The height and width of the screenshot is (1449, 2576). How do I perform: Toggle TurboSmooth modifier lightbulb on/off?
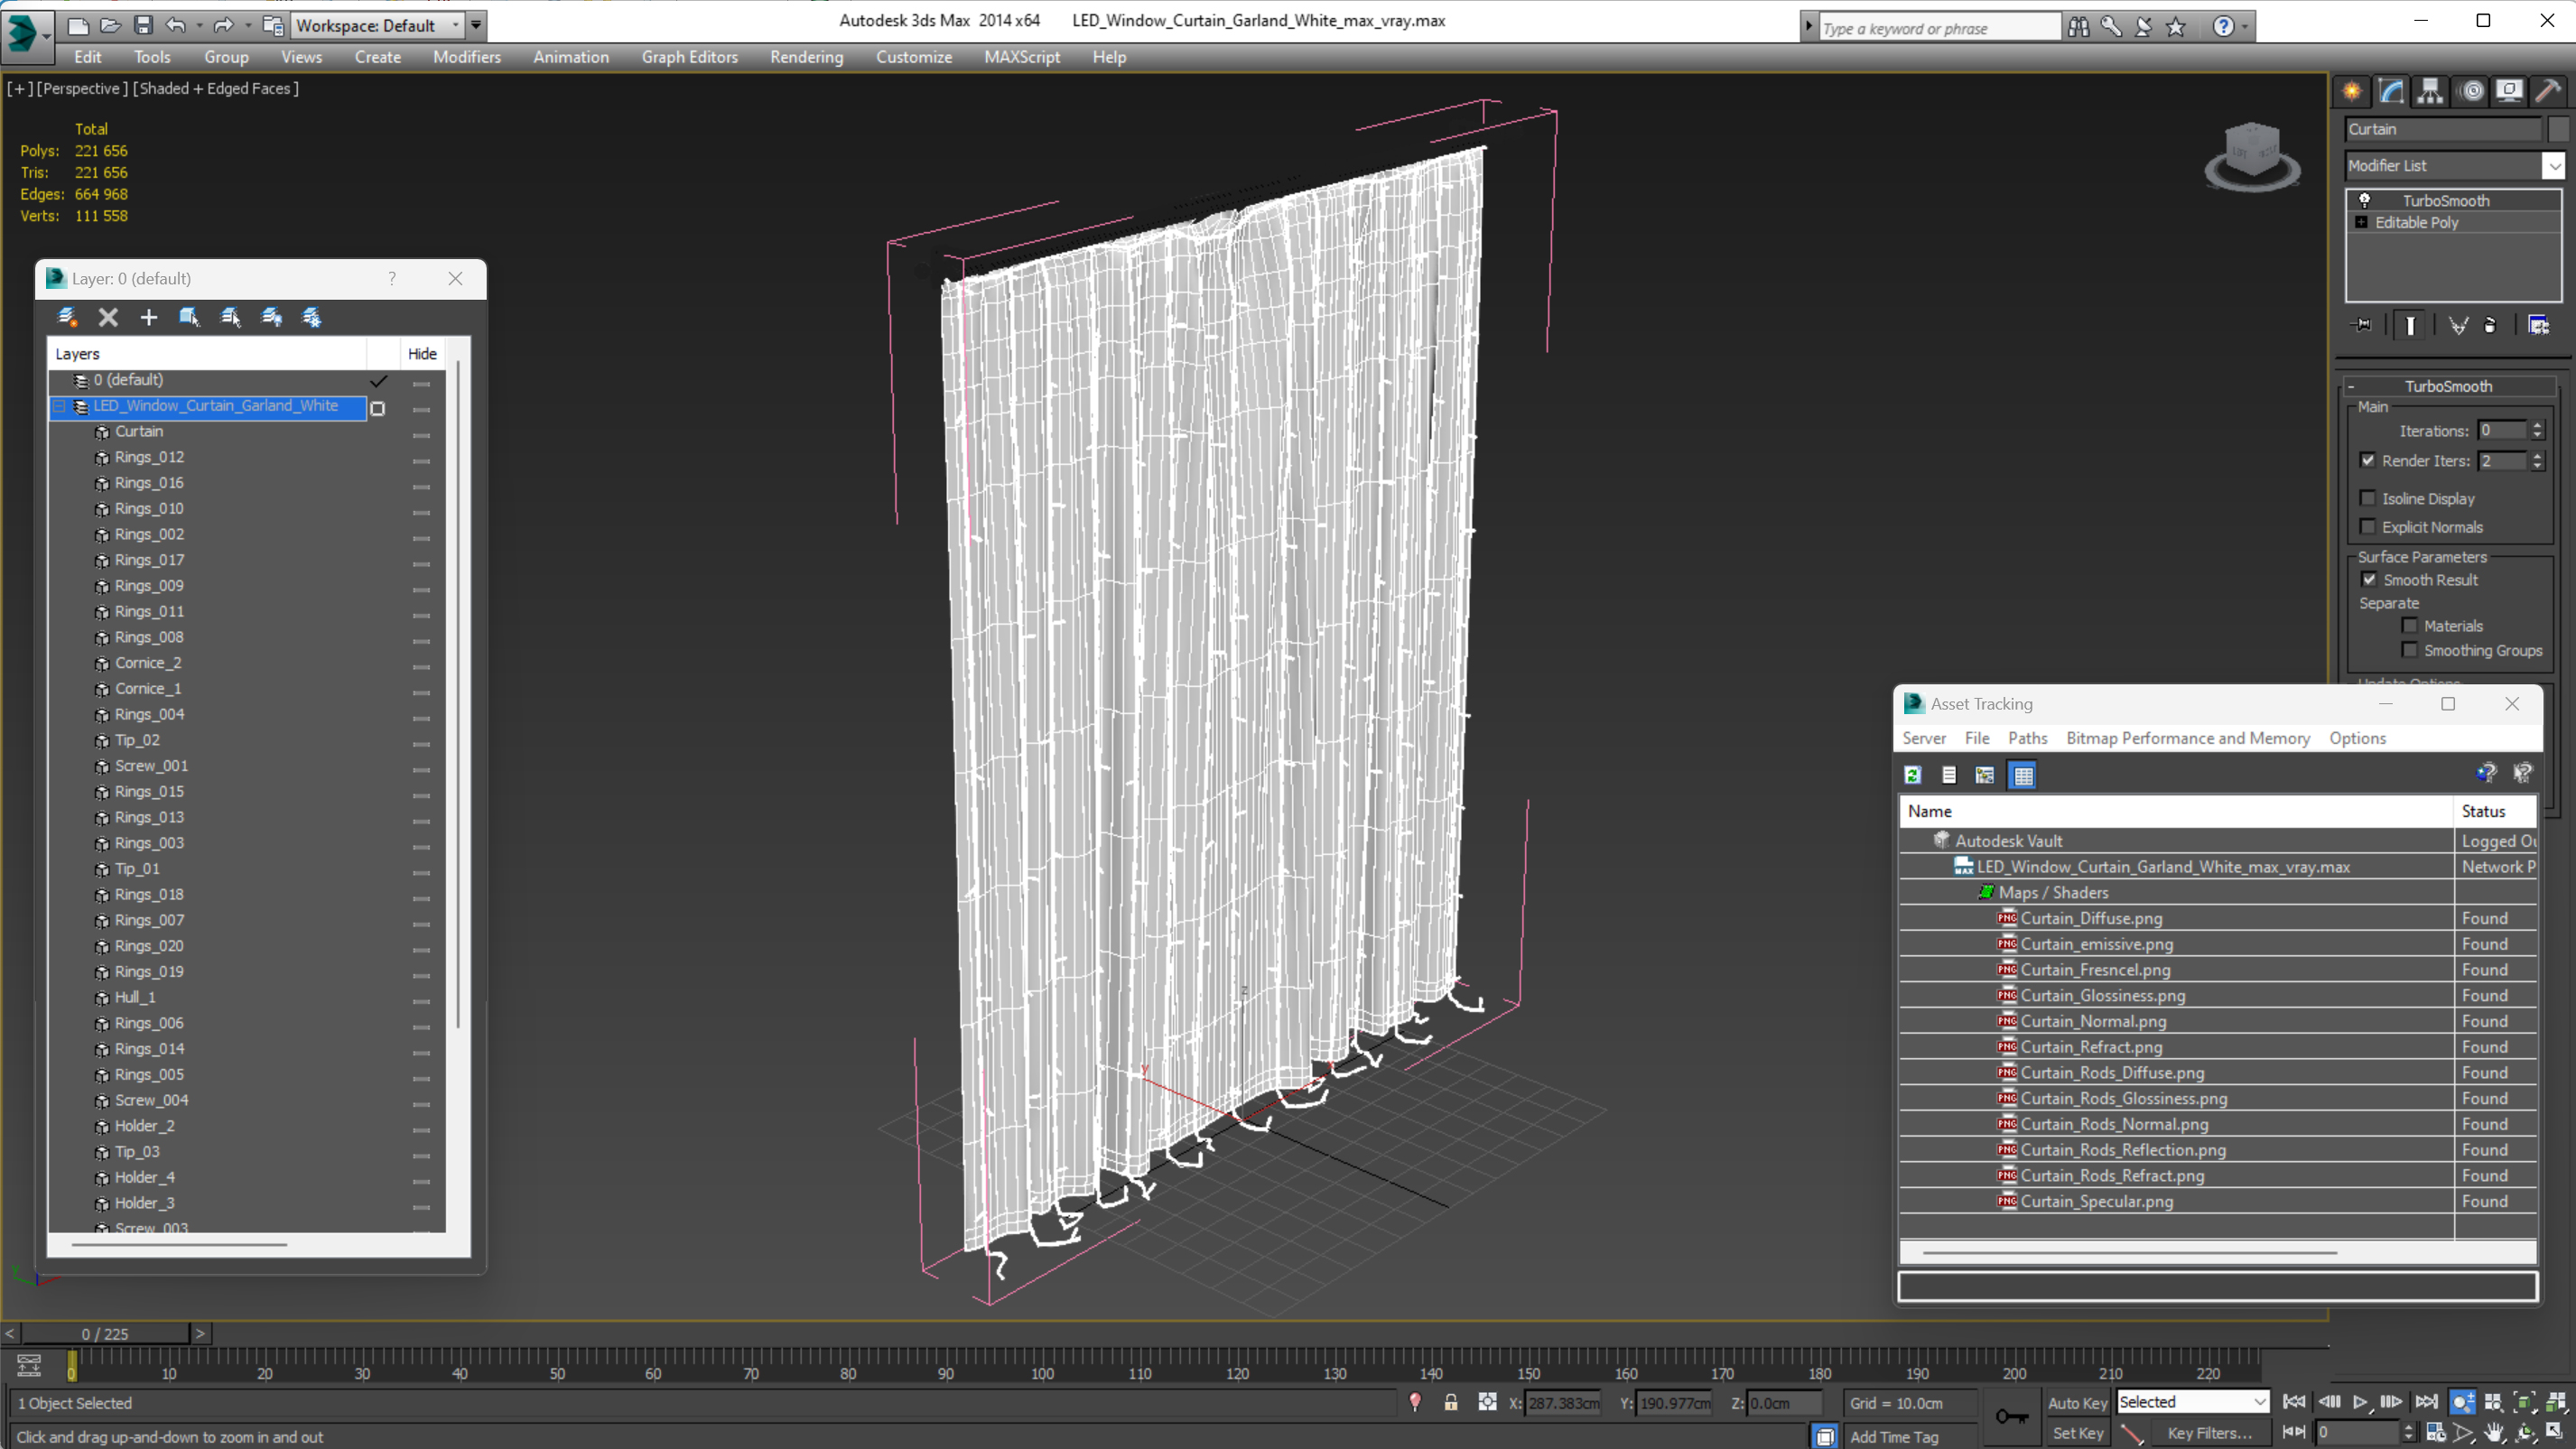tap(2365, 200)
